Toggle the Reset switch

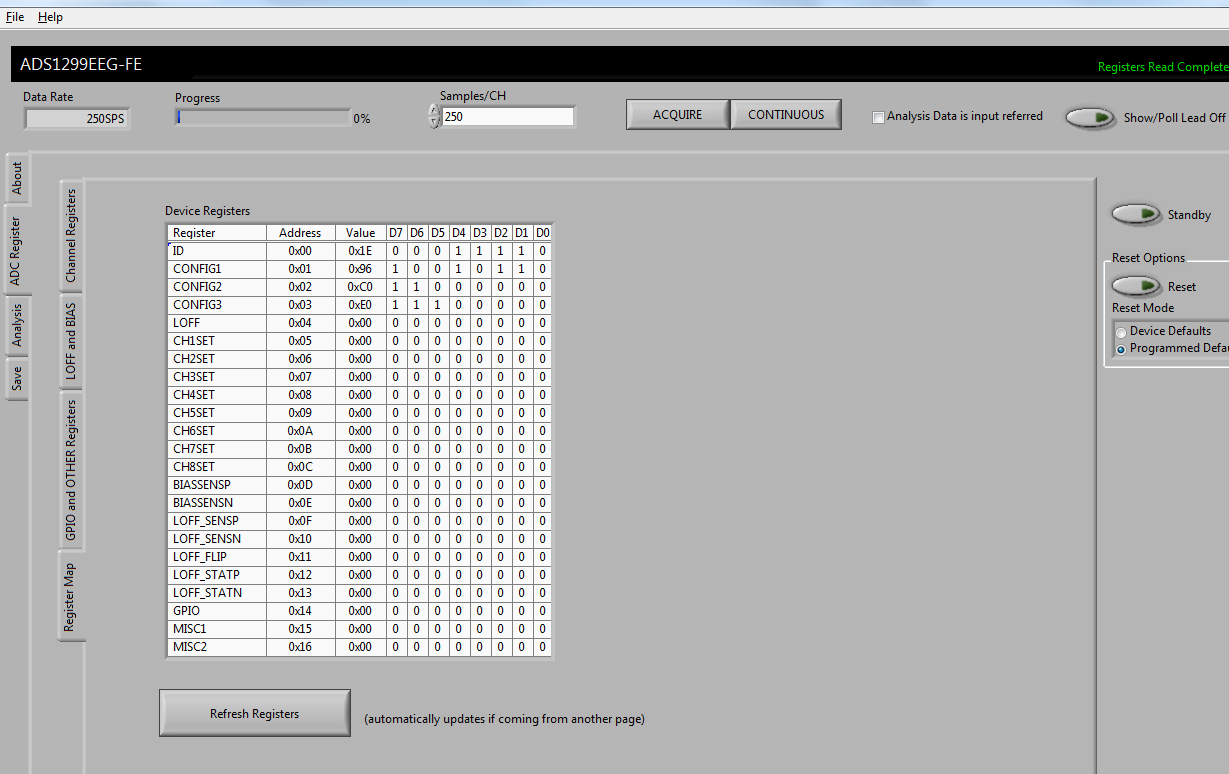[1137, 286]
